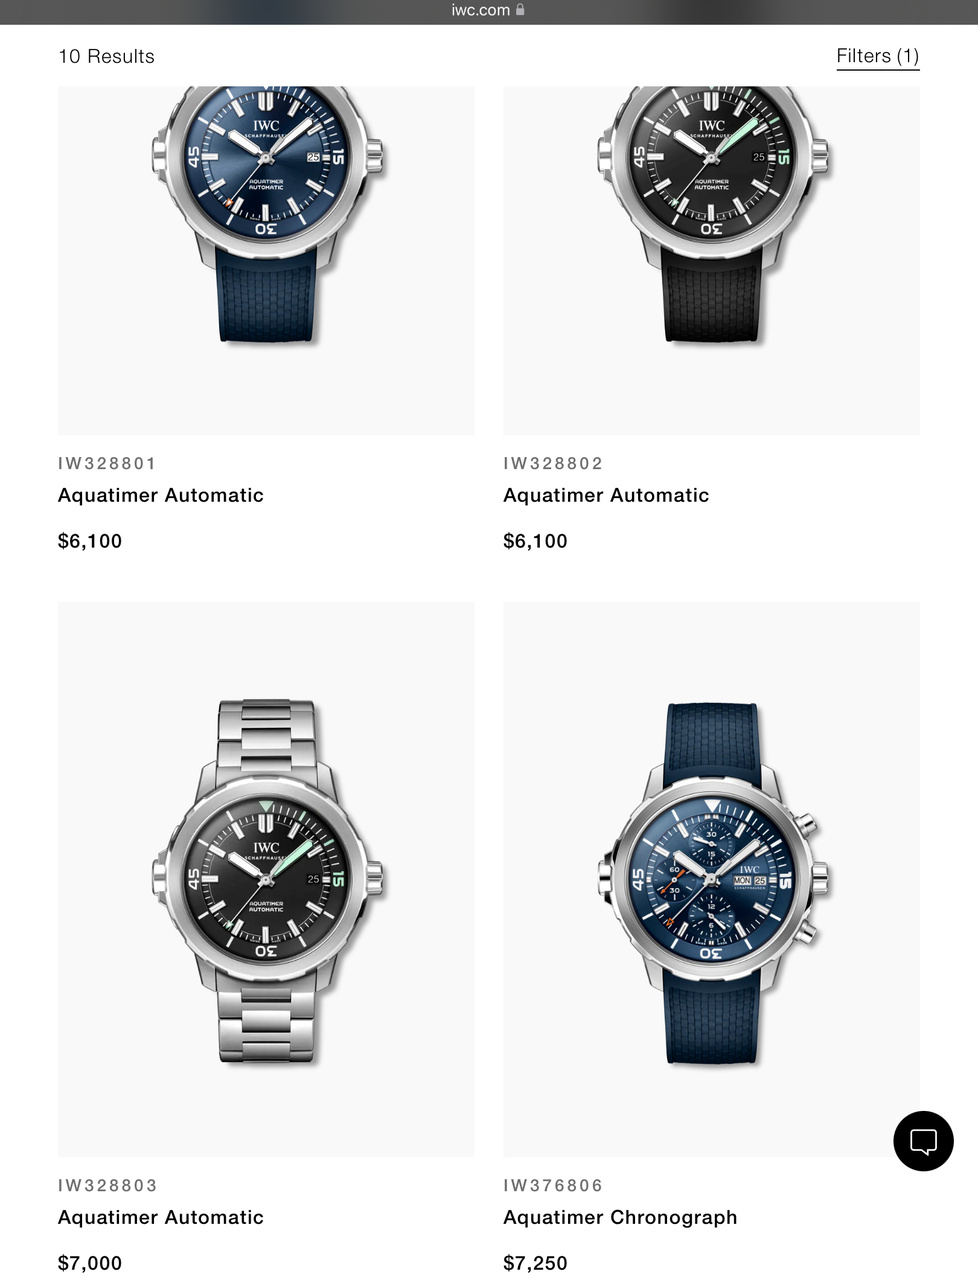Viewport: 978px width, 1280px height.
Task: Click the $7,250 chronograph price
Action: pos(535,1263)
